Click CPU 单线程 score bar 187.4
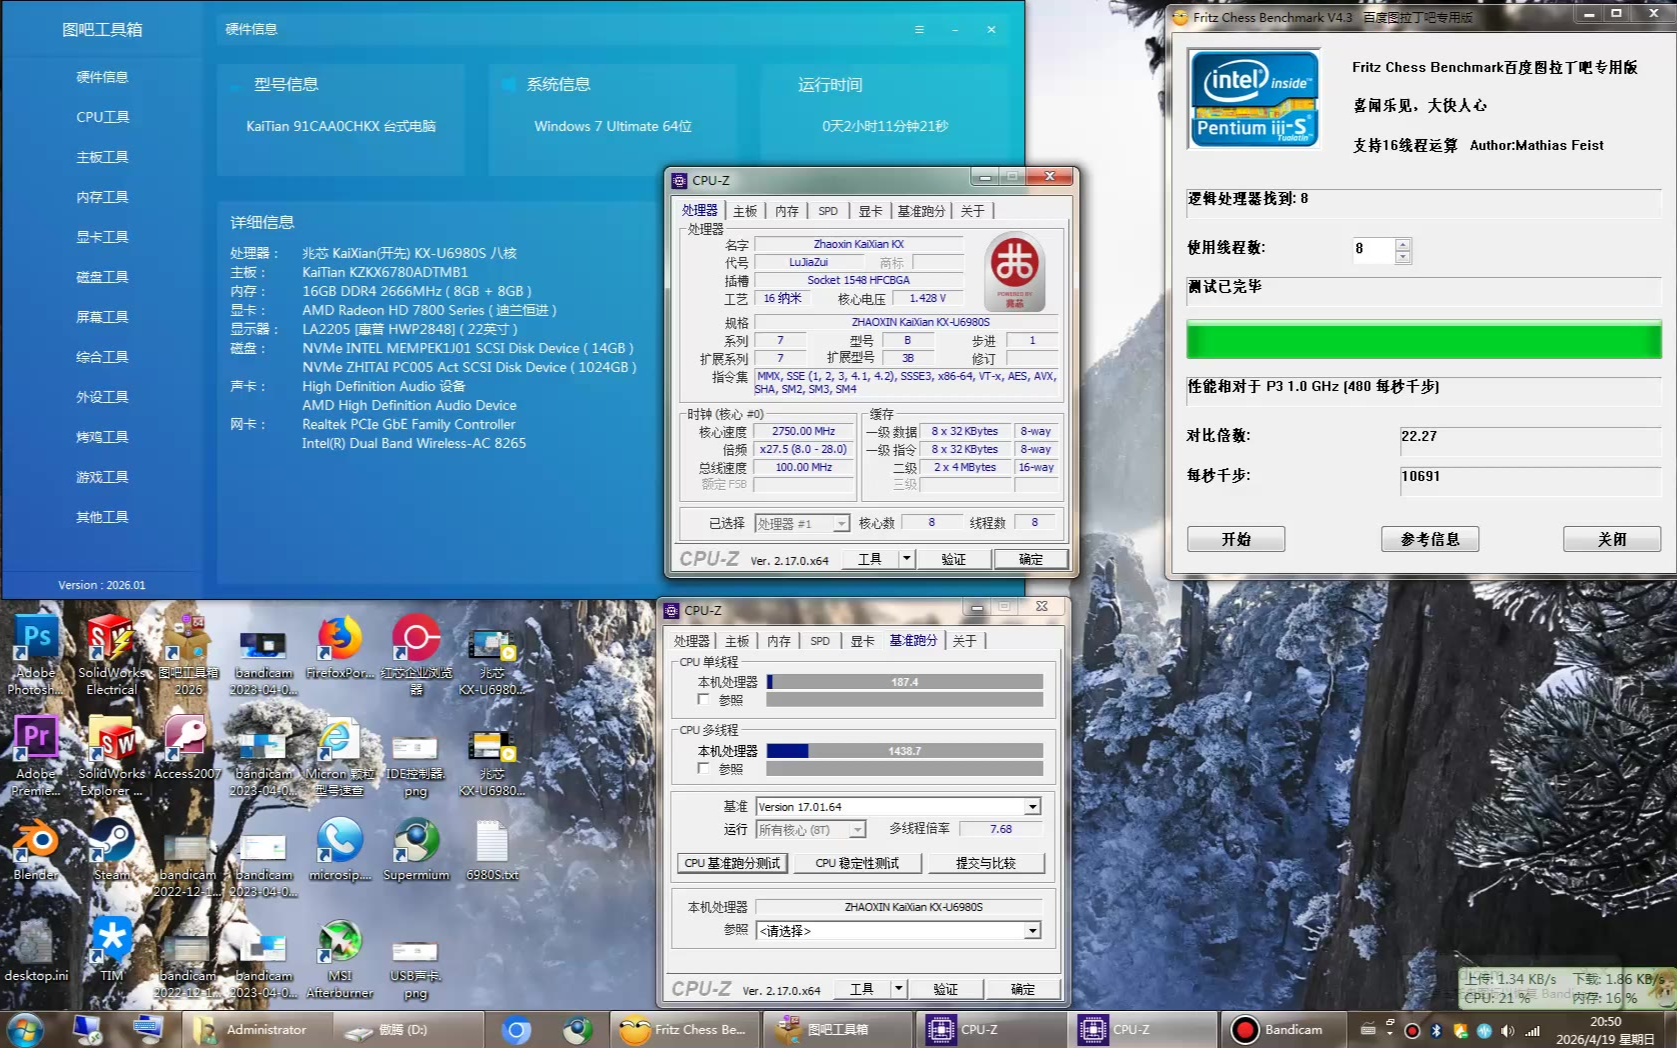 coord(905,682)
